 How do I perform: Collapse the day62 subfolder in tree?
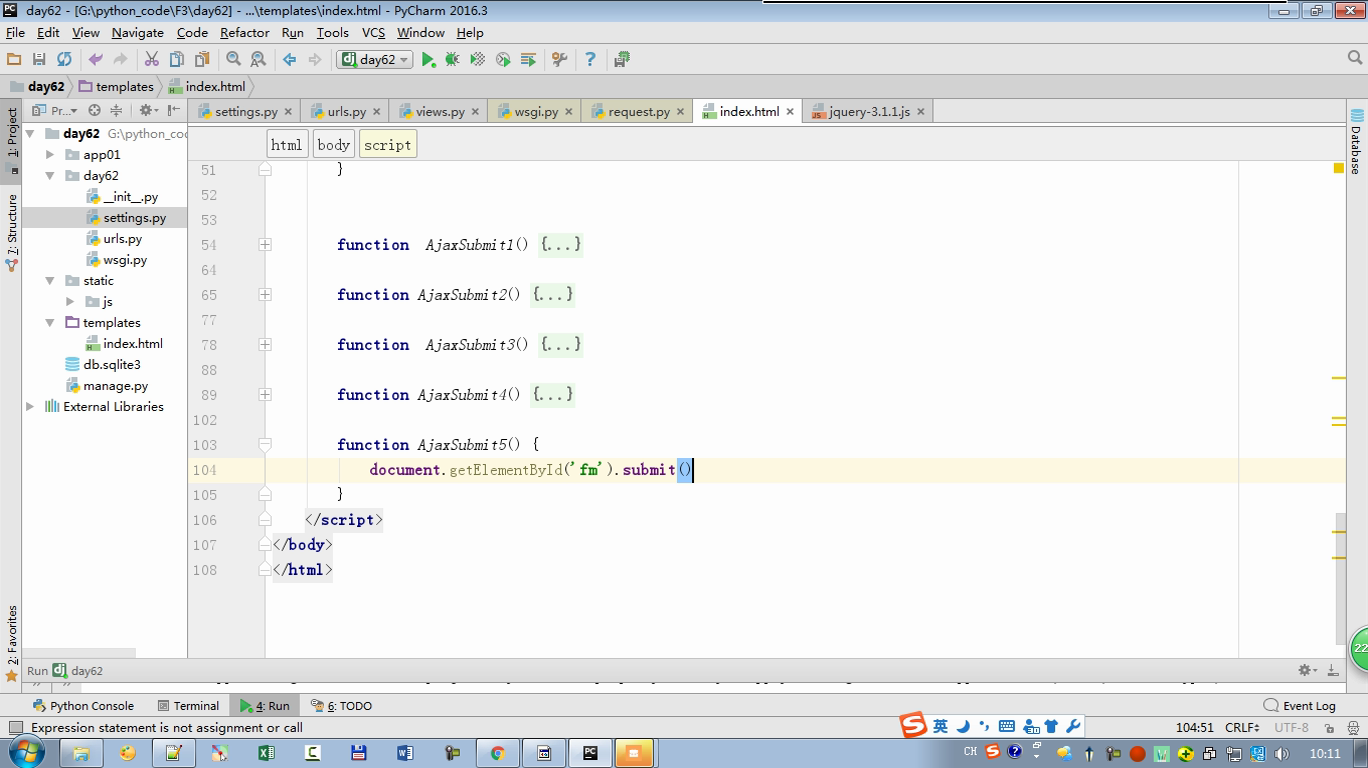click(50, 176)
